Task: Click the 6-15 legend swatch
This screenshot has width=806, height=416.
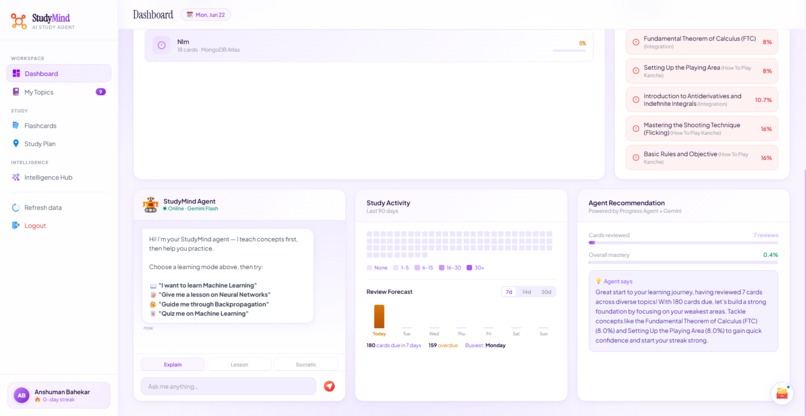Action: [417, 268]
